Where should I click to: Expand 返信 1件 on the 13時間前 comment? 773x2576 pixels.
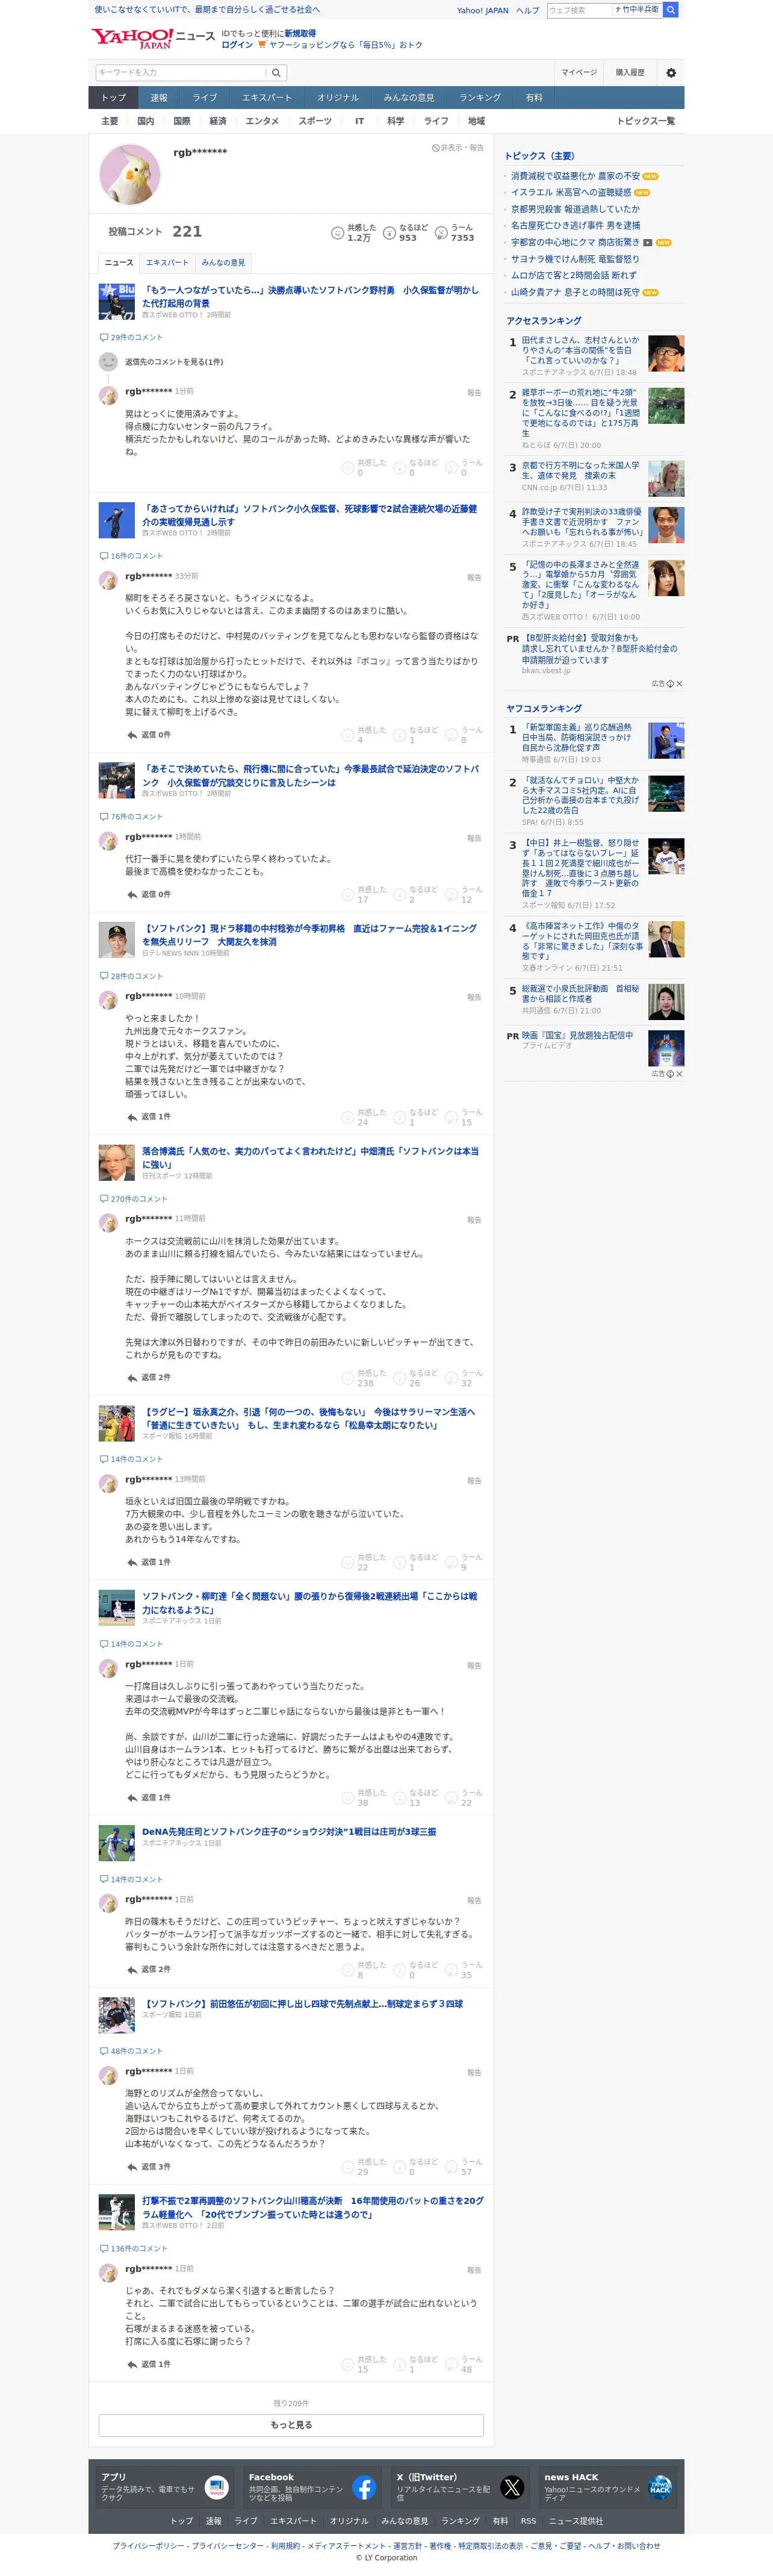[x=149, y=1562]
